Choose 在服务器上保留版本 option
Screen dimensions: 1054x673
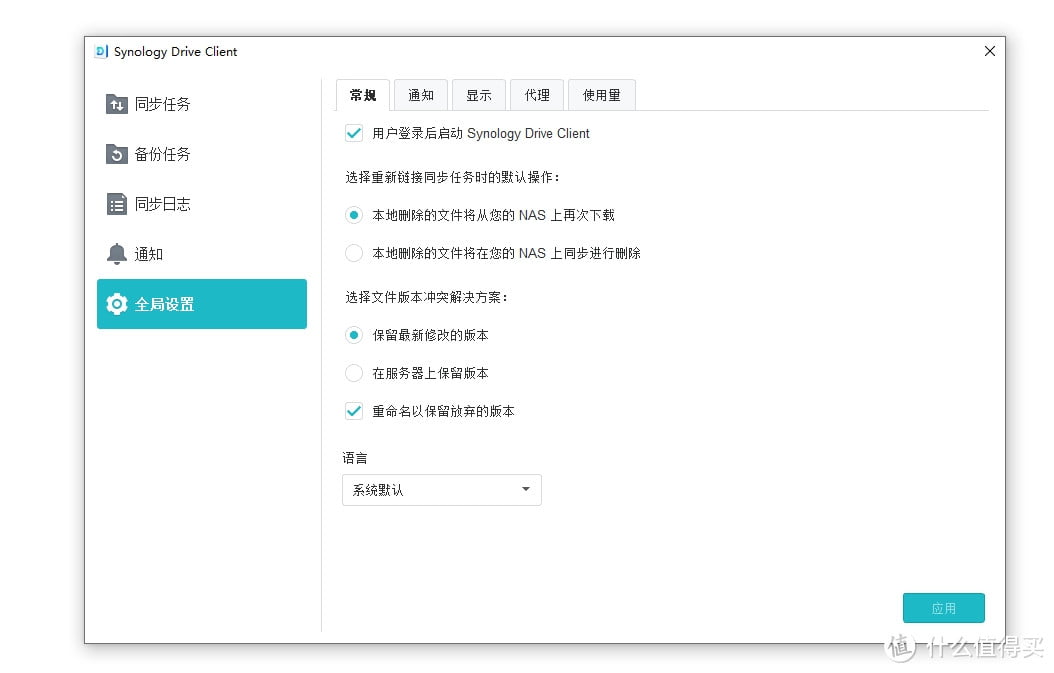(354, 372)
